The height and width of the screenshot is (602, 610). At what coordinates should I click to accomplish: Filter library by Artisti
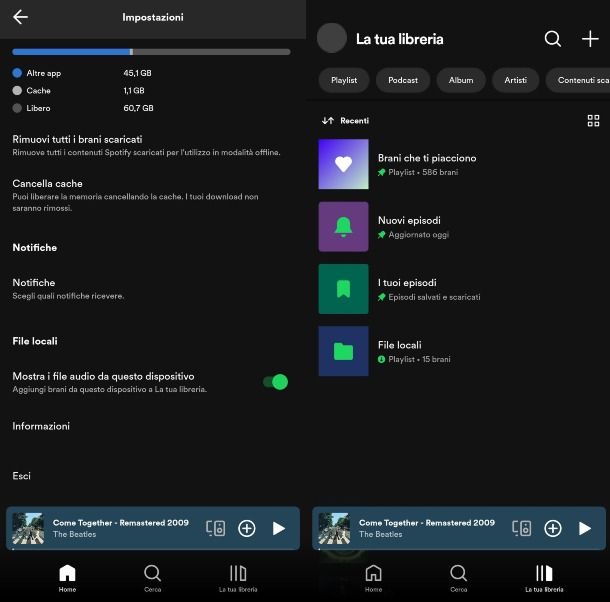click(x=515, y=80)
